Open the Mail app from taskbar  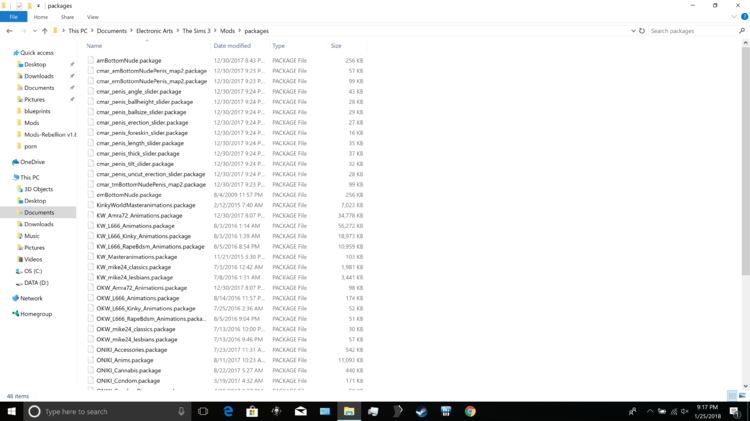[x=301, y=411]
